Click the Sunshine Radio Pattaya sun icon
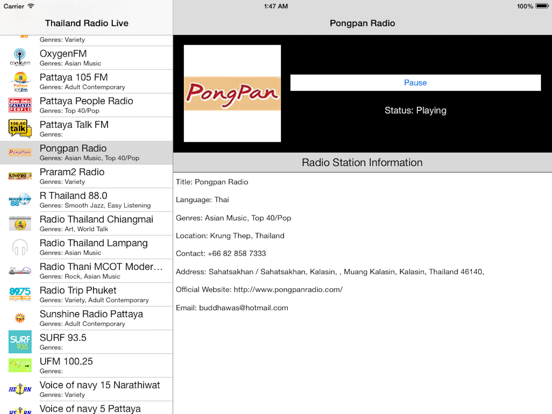This screenshot has height=414, width=552. pyautogui.click(x=20, y=318)
